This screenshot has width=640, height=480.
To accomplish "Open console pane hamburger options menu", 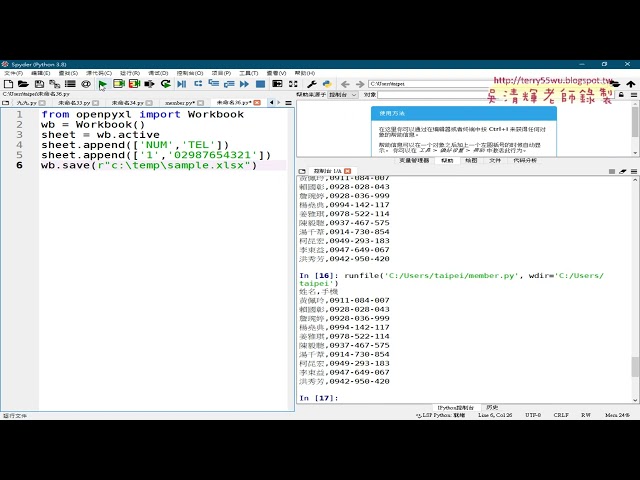I will pos(634,171).
